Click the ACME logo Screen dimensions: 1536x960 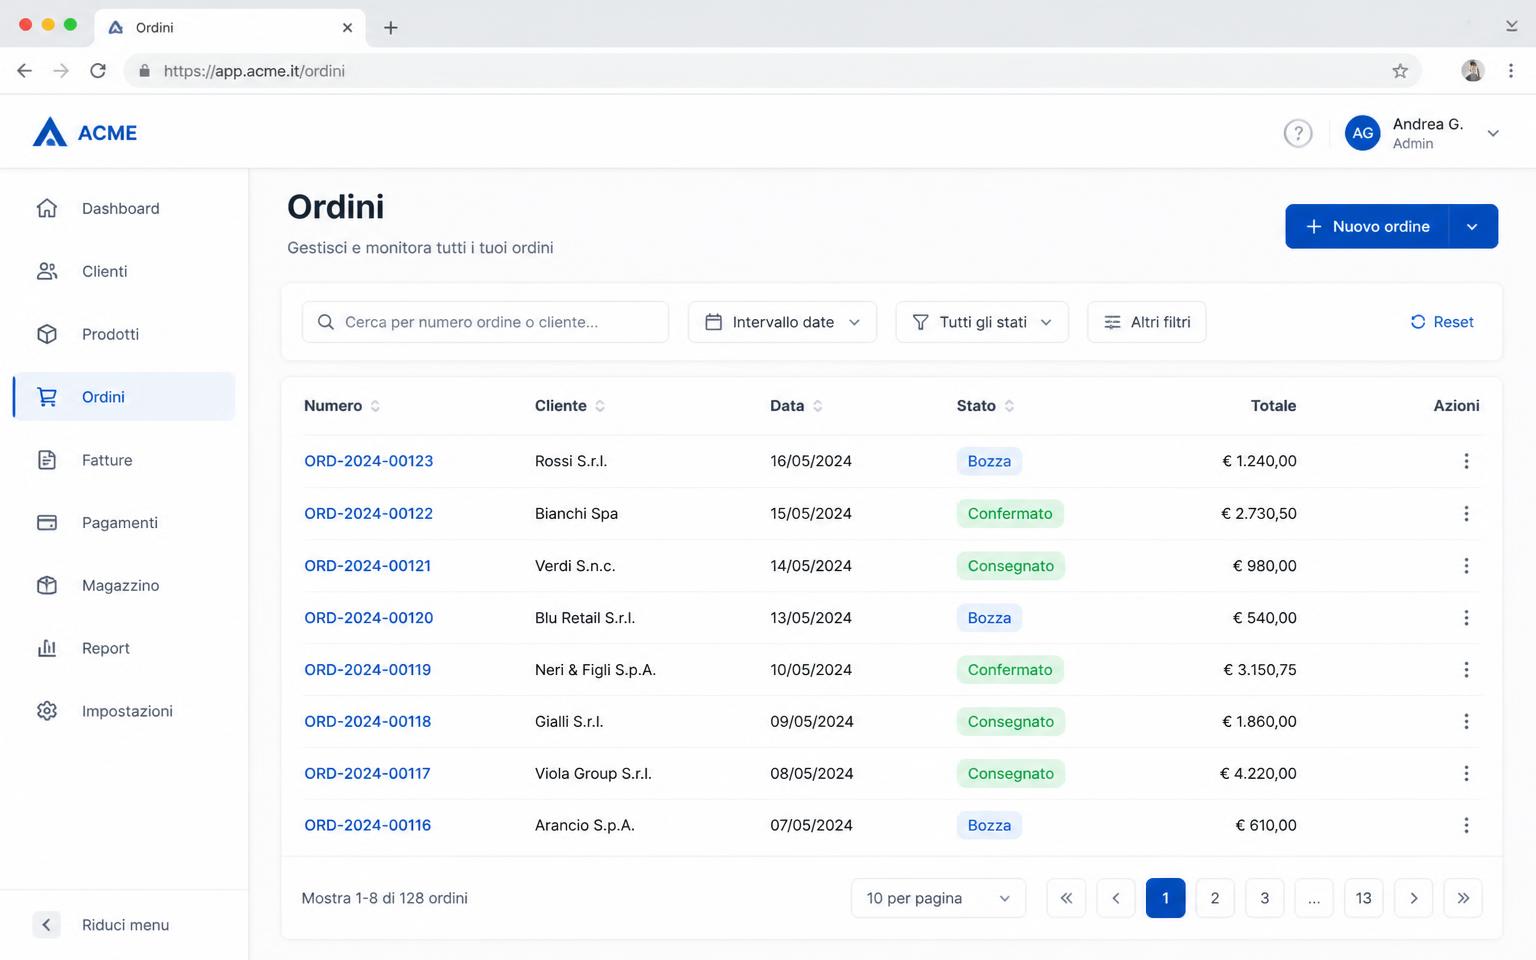pos(85,133)
